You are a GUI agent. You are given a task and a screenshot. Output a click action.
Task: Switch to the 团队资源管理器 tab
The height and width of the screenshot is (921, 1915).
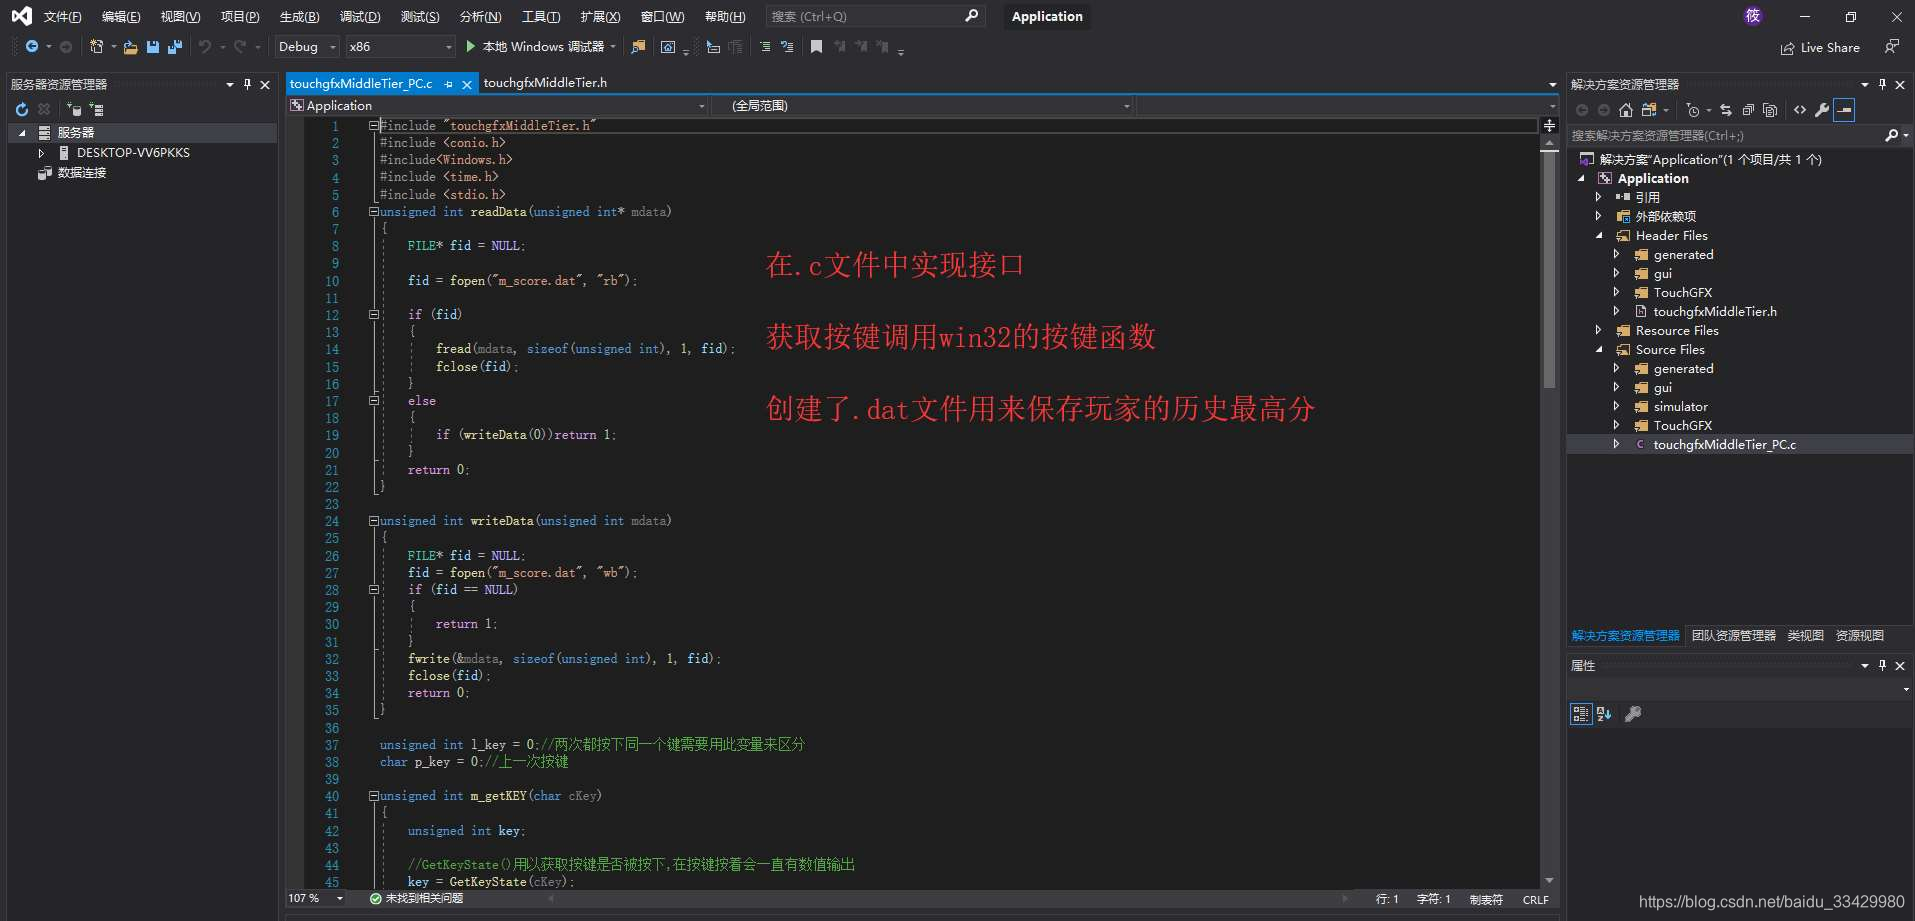1734,636
